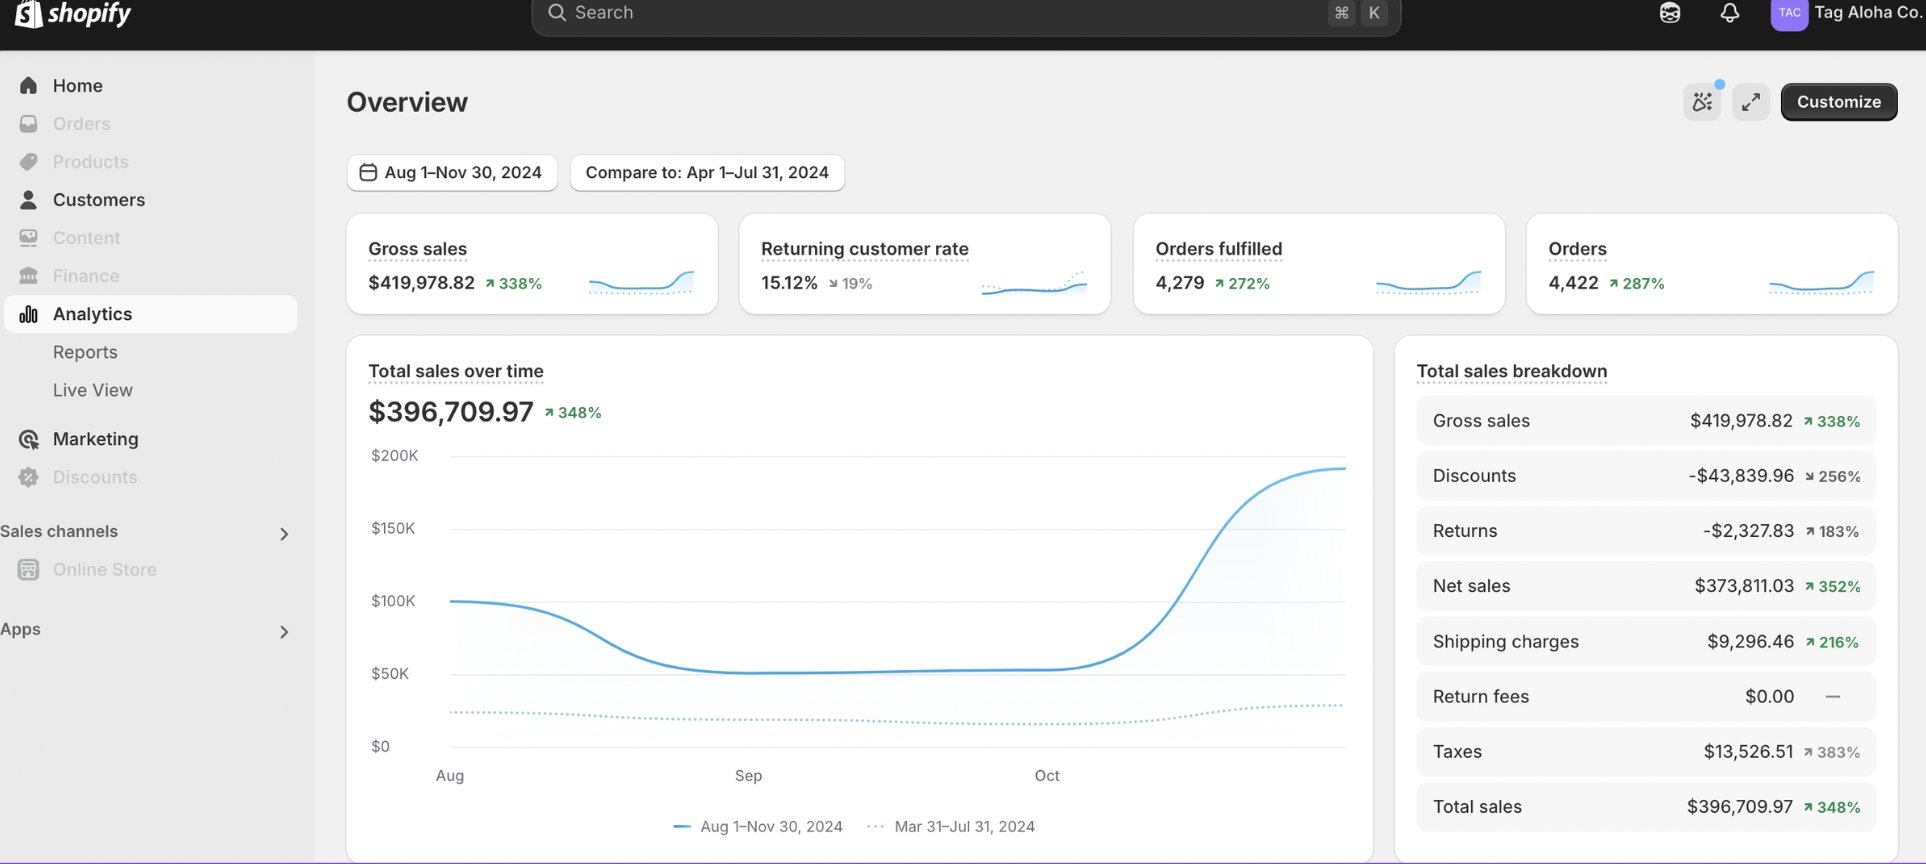Expand the Apps section
Viewport: 1926px width, 864px height.
[x=284, y=632]
